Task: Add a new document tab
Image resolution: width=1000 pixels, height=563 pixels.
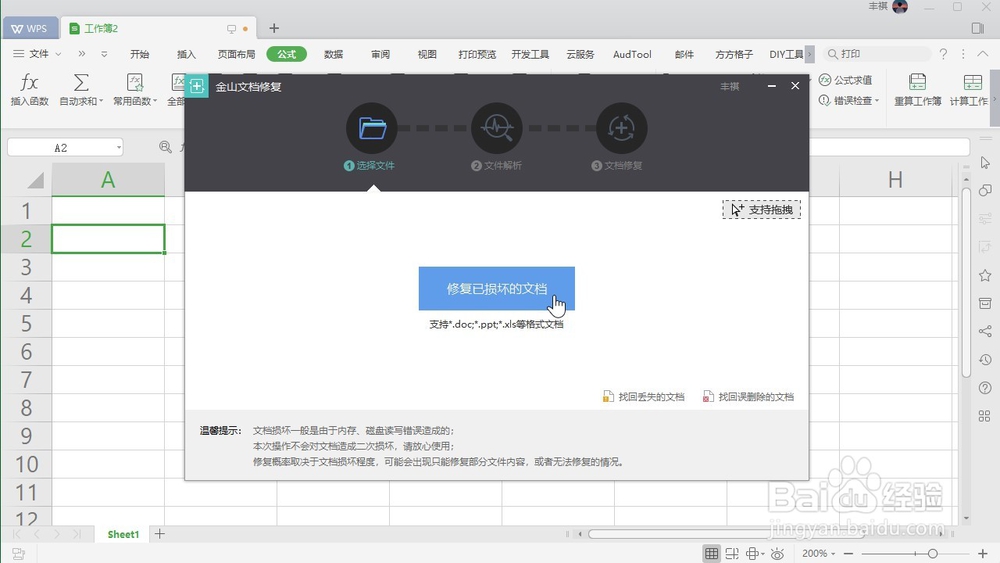Action: pos(274,29)
